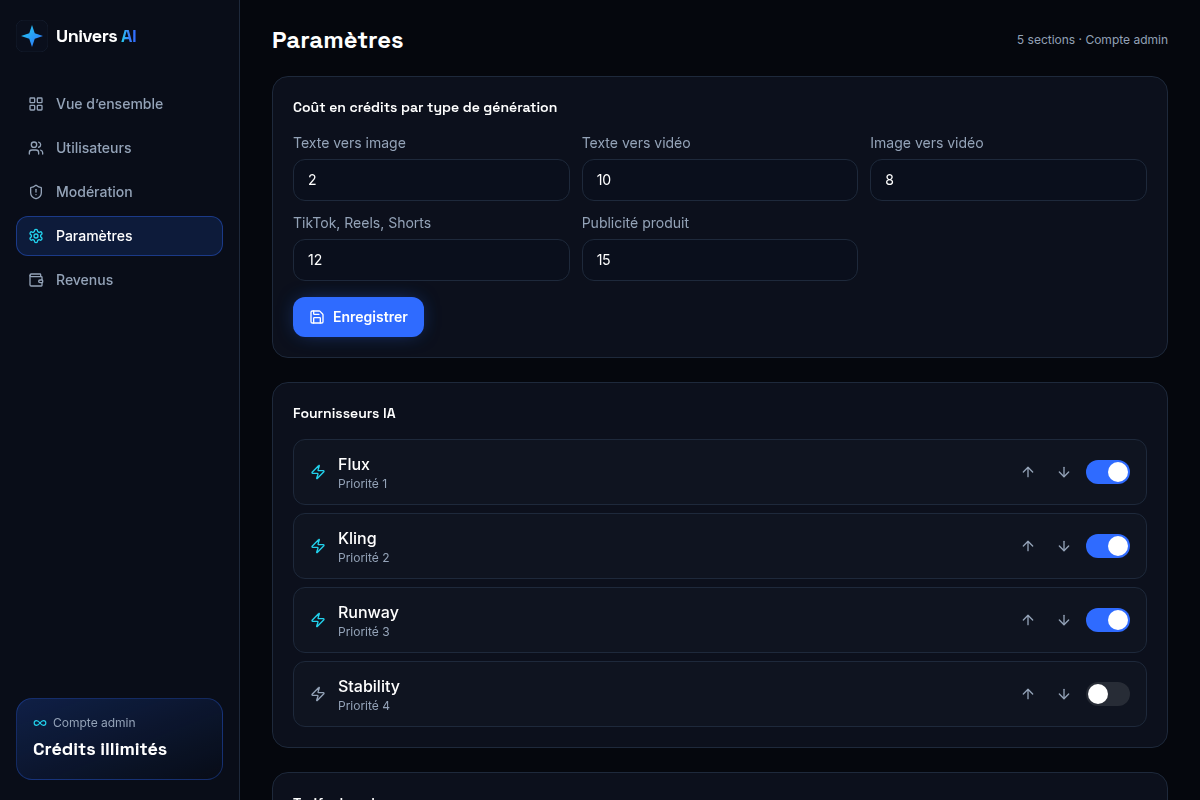Click the Runway lightning bolt icon

point(318,620)
